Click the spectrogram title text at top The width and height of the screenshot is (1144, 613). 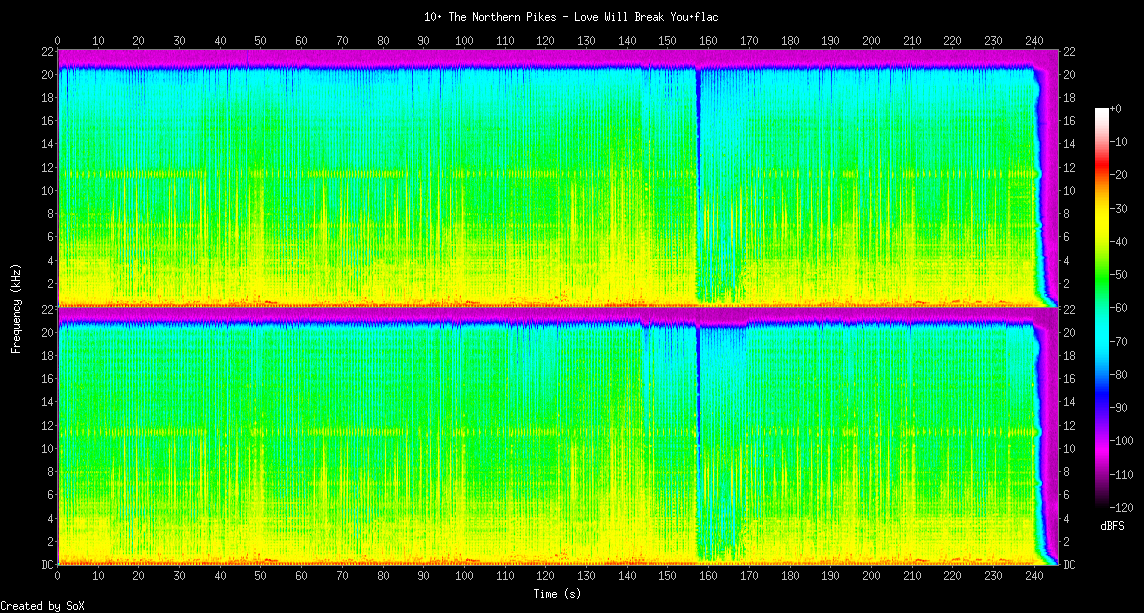571,17
